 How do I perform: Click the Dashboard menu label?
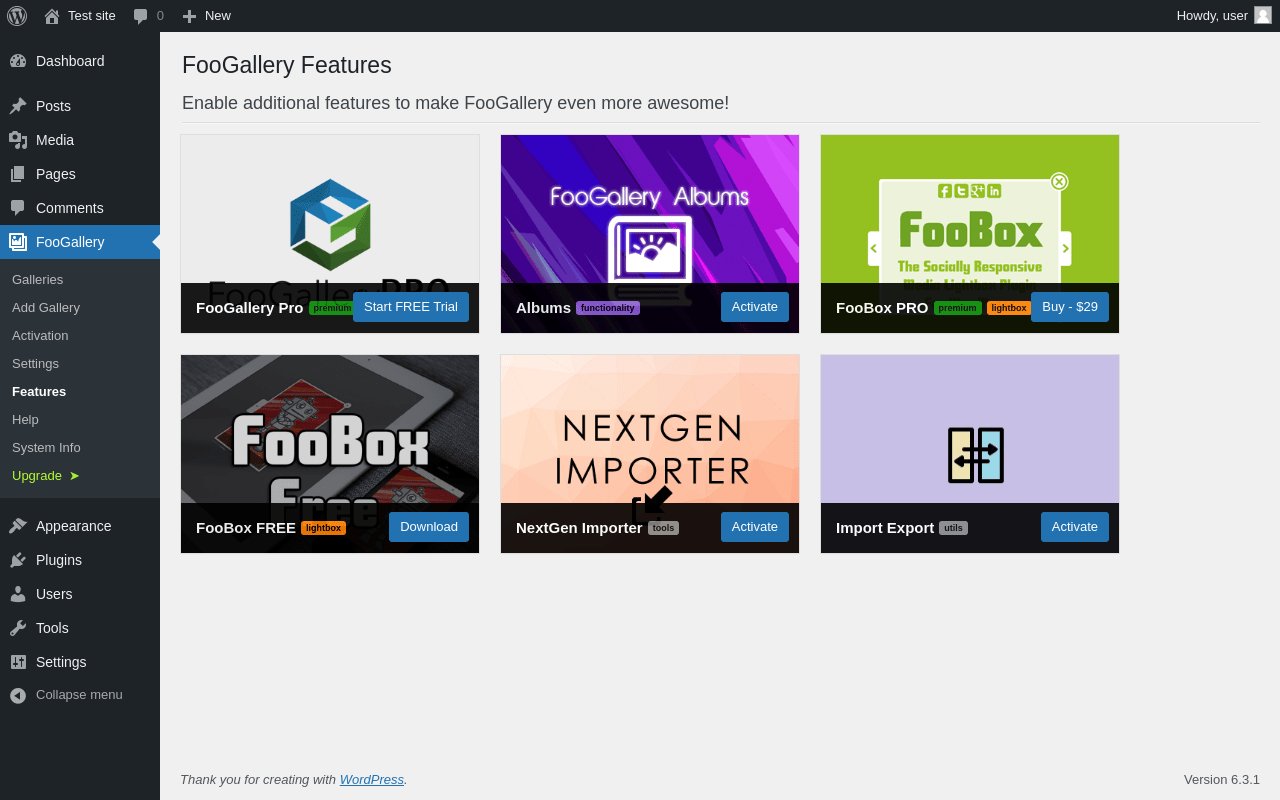click(70, 61)
